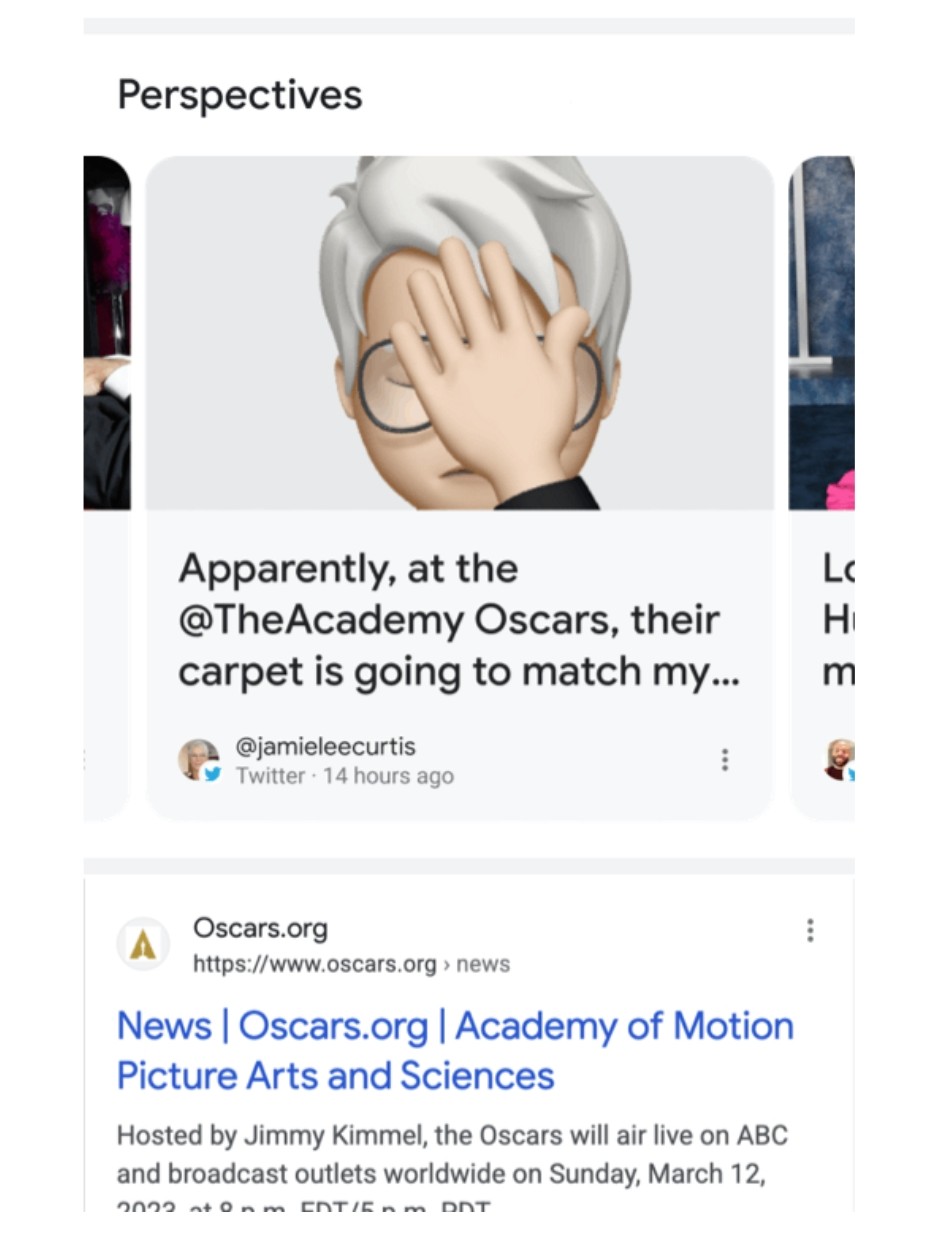Tap the Twitter bird badge on jamieleecurtis avatar
The height and width of the screenshot is (1233, 947).
click(212, 774)
